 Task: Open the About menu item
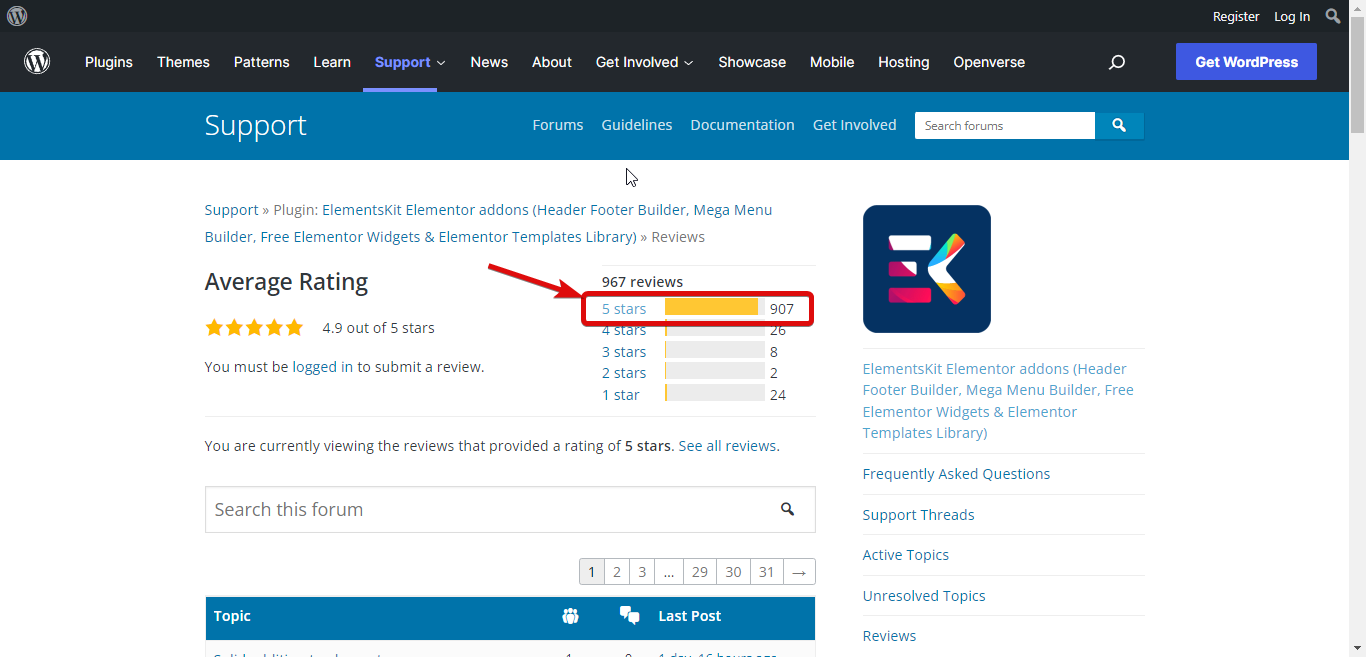pyautogui.click(x=552, y=62)
